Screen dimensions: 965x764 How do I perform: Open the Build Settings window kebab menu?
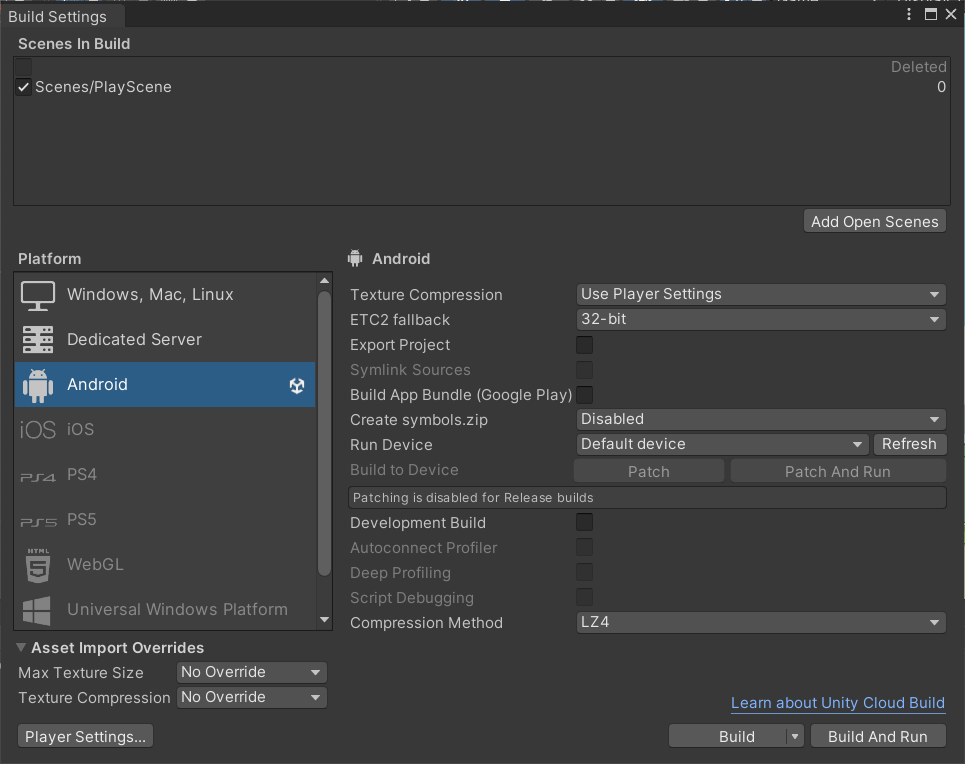[x=909, y=14]
